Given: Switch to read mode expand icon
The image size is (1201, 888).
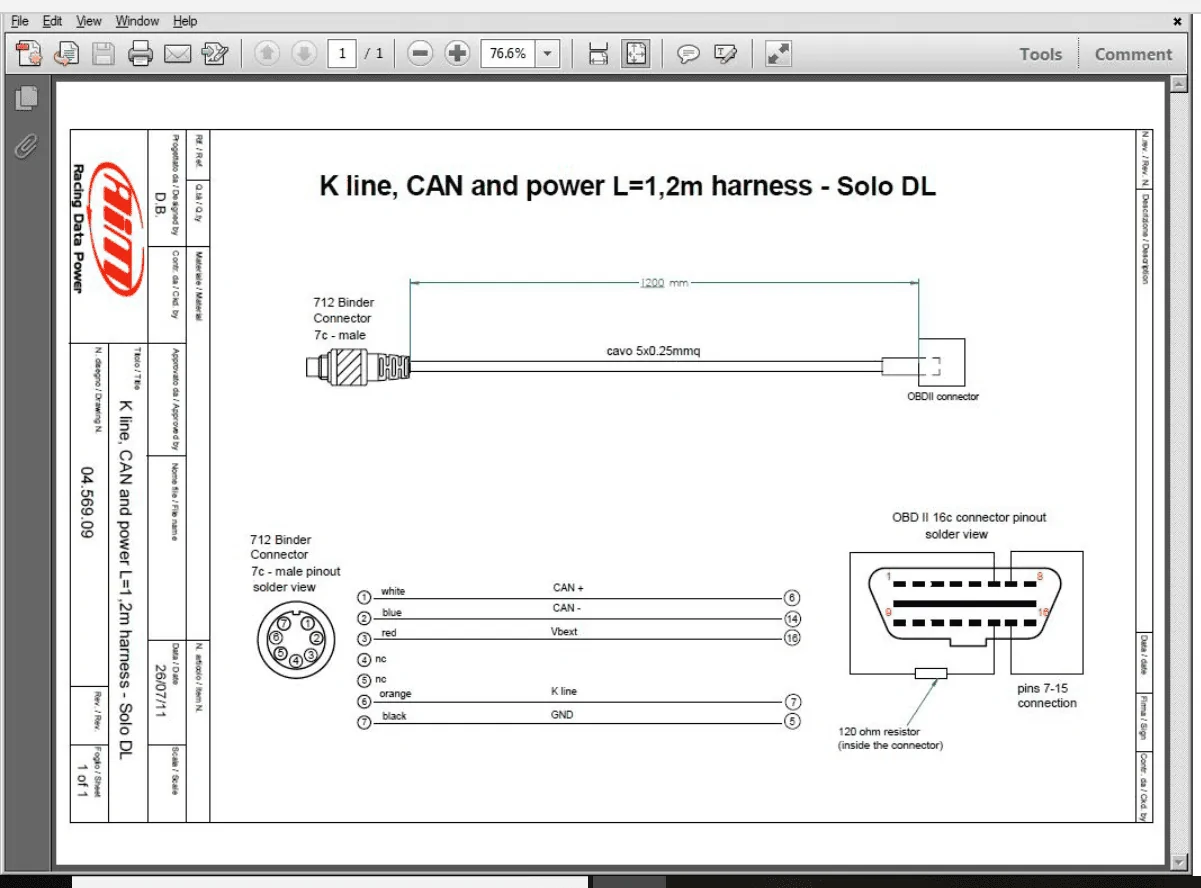Looking at the screenshot, I should pos(778,53).
